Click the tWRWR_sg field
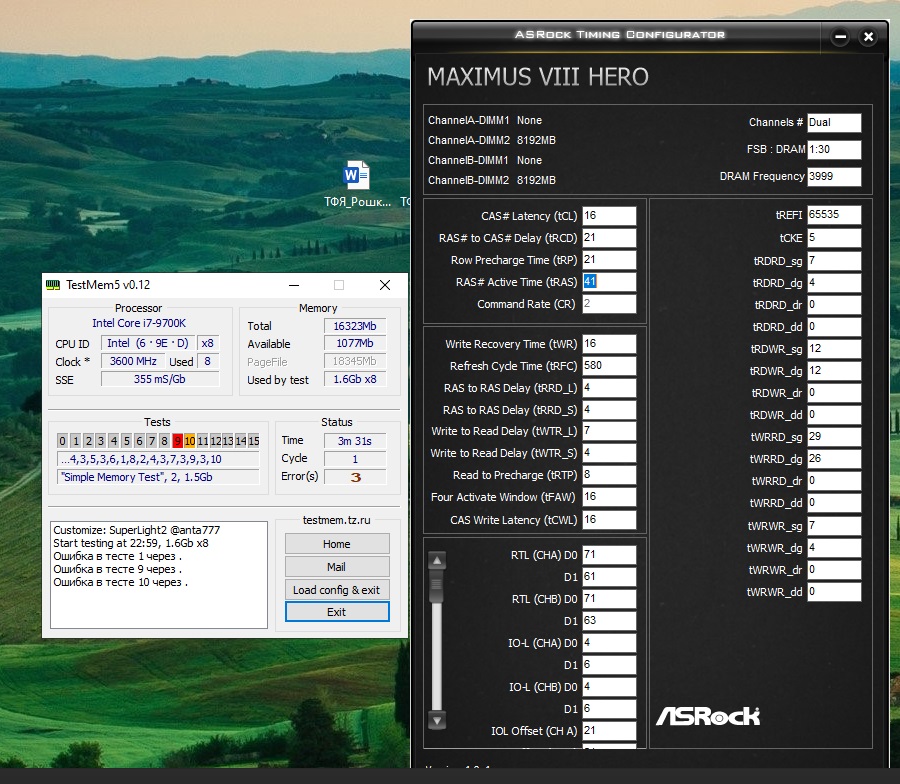The width and height of the screenshot is (900, 784). click(x=834, y=526)
